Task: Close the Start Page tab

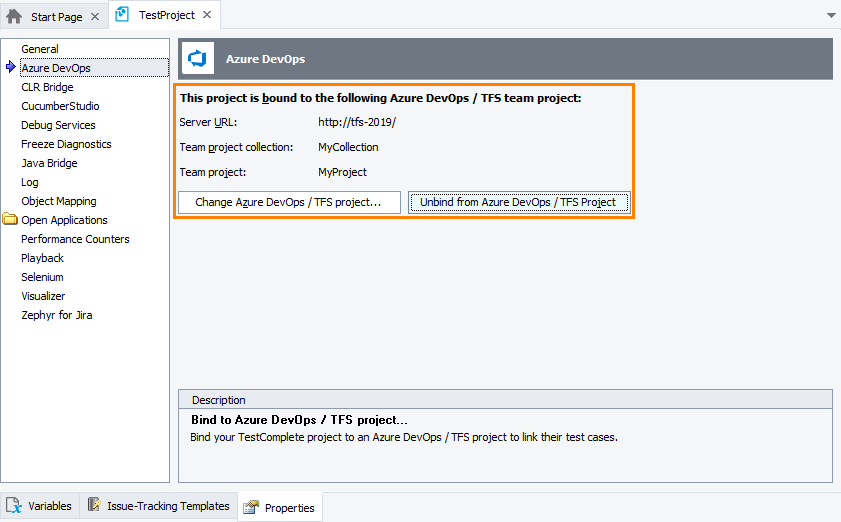Action: [94, 17]
